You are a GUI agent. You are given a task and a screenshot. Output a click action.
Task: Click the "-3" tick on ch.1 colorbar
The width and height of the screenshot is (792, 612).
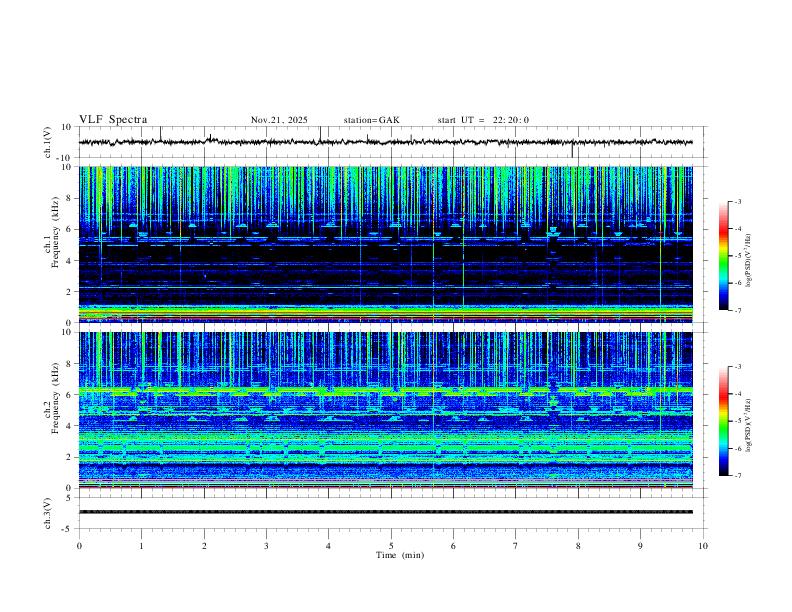(737, 201)
